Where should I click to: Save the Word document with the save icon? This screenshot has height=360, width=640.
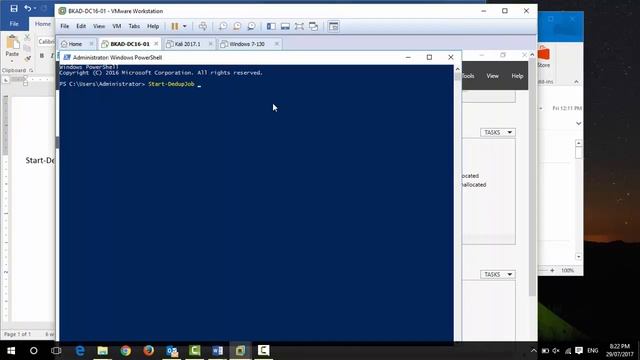coord(13,8)
